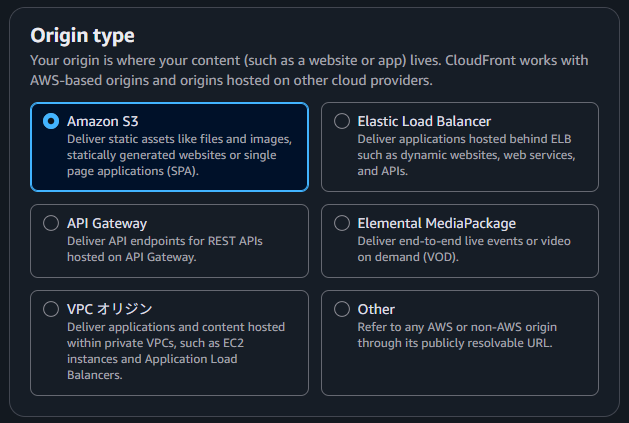Click the ELB dynamic websites description text
Screen dimensions: 629x423
466,155
